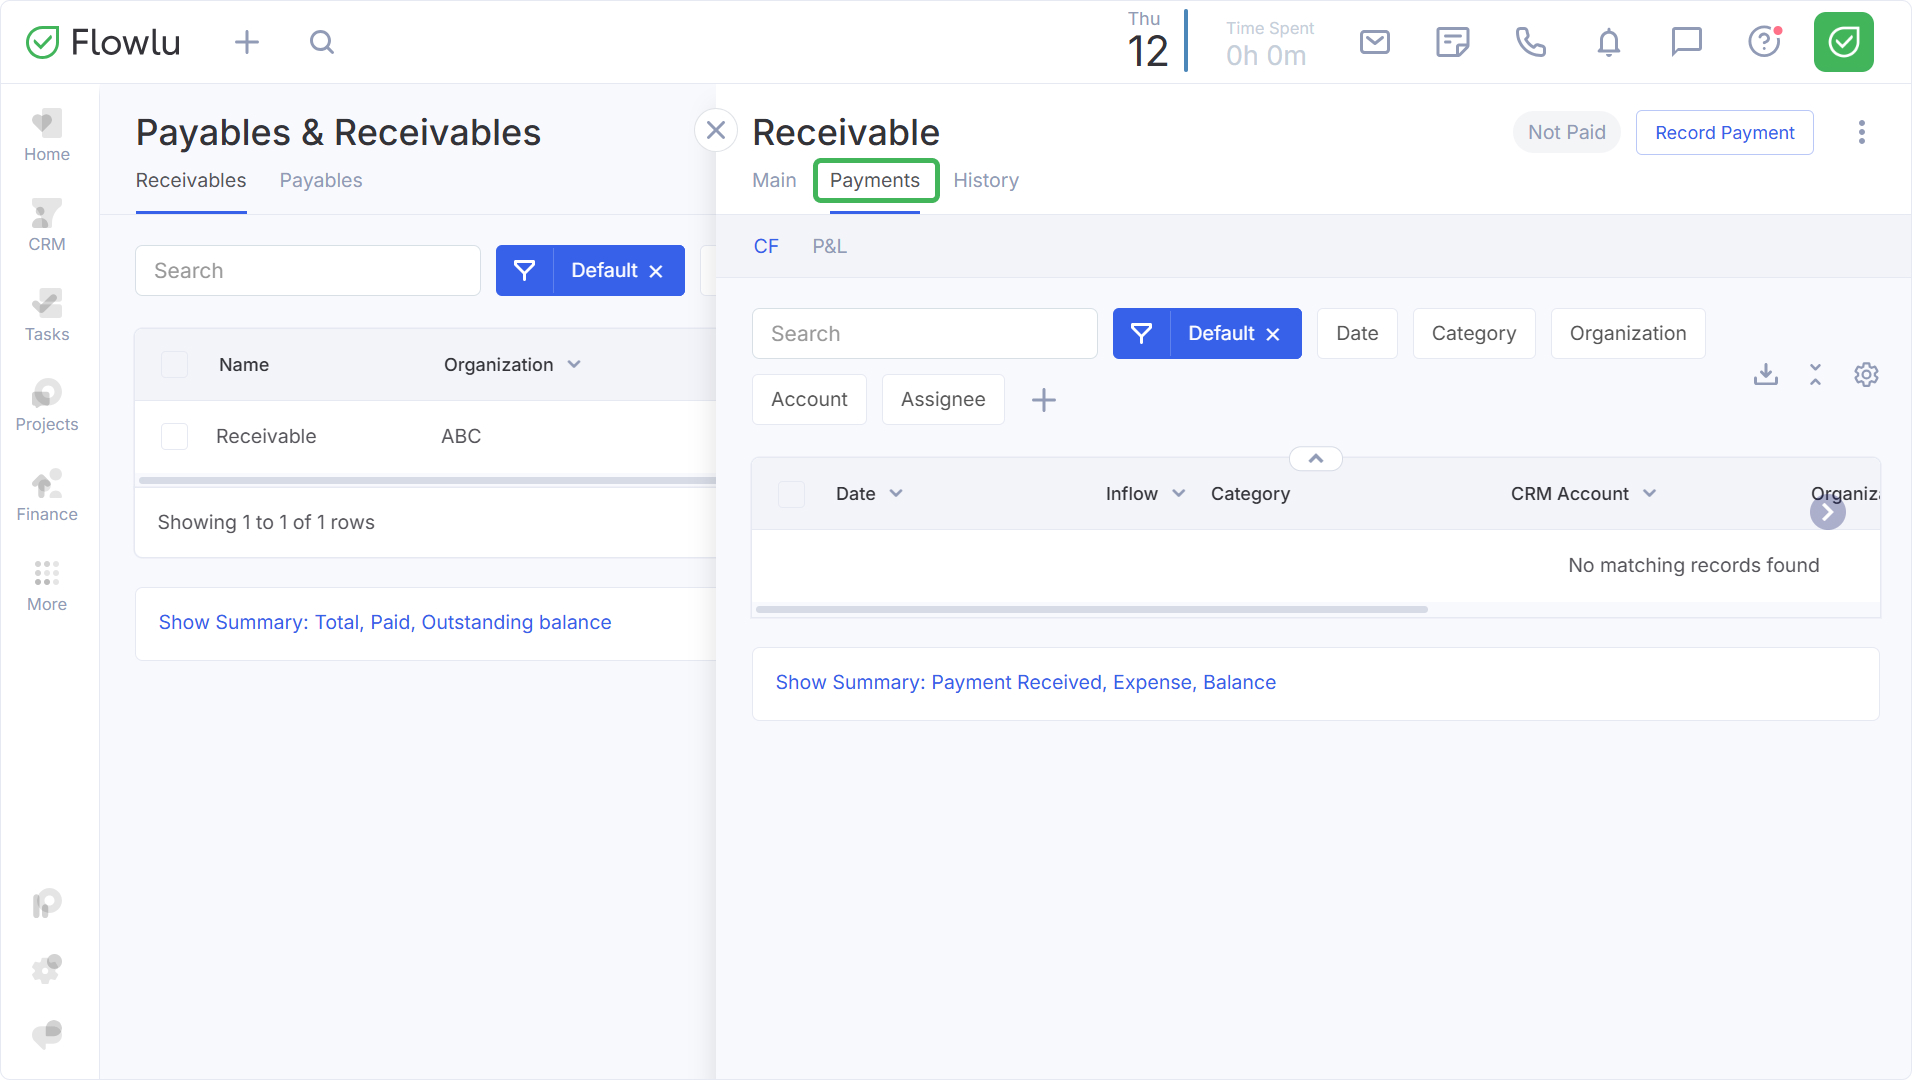The height and width of the screenshot is (1080, 1912).
Task: Switch to the History tab
Action: point(985,181)
